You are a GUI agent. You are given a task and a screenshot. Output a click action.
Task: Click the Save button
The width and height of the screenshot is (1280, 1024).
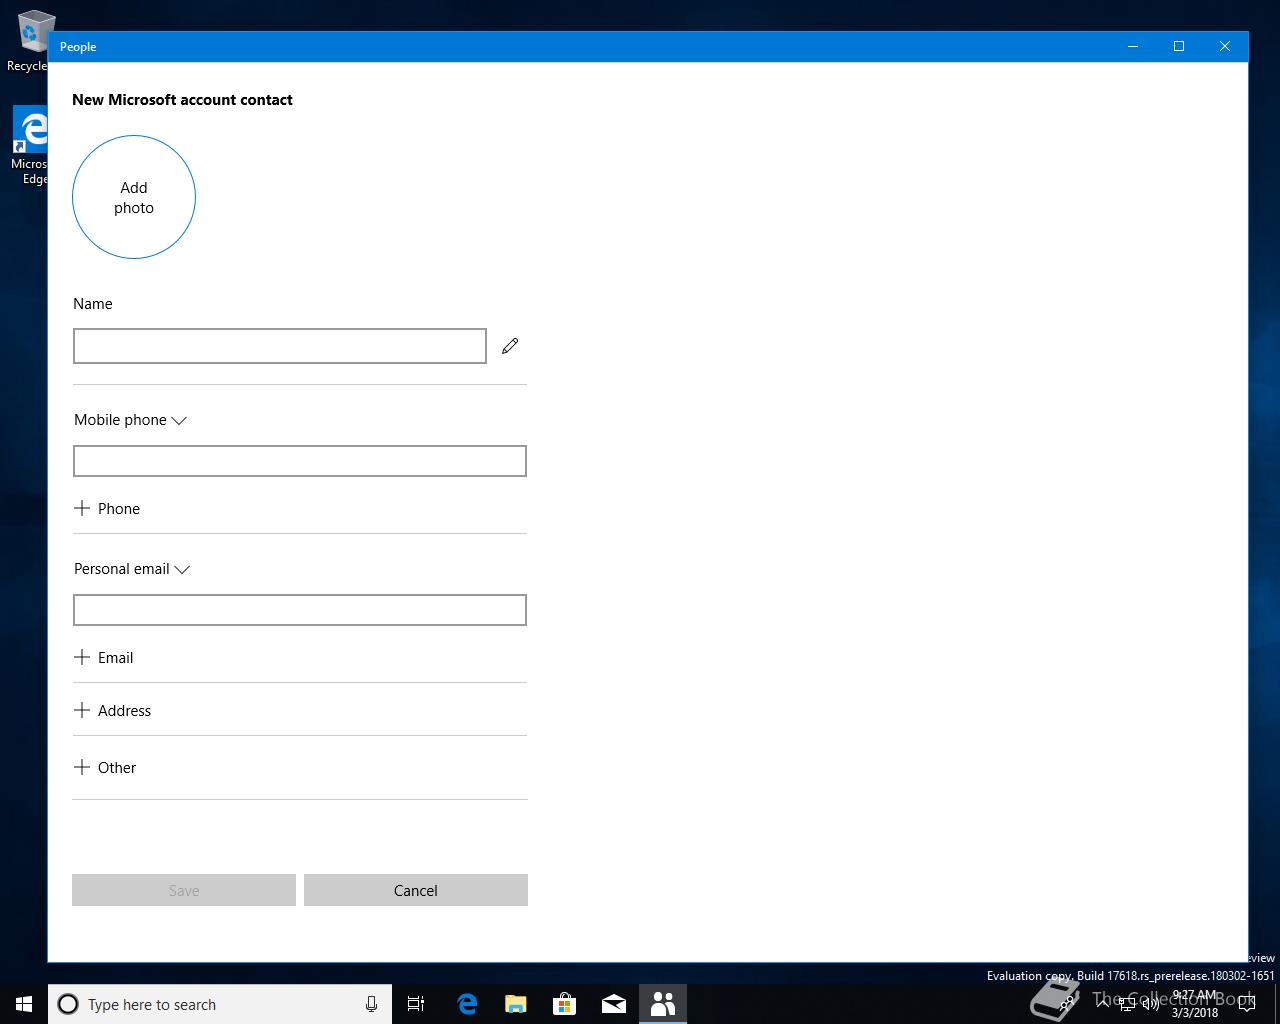click(x=184, y=890)
